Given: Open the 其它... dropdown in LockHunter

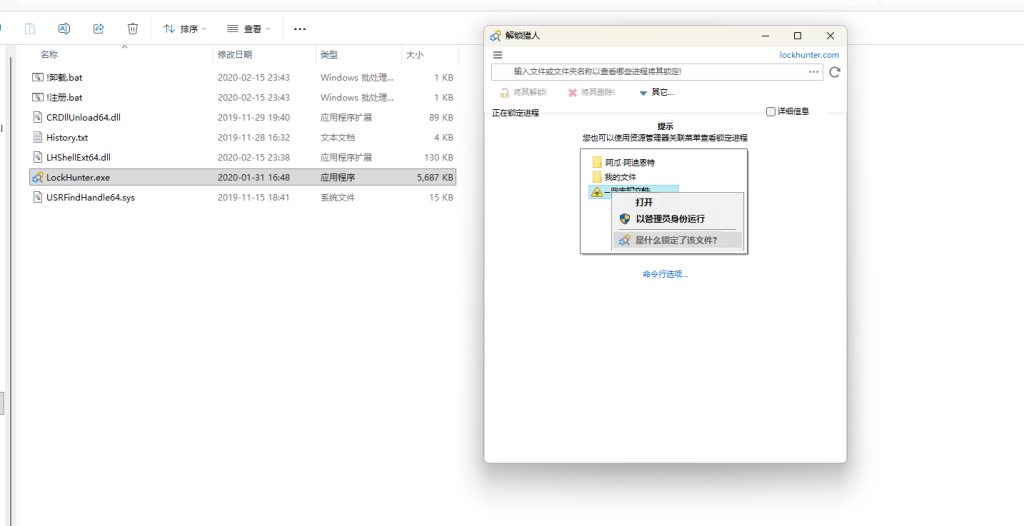Looking at the screenshot, I should (x=656, y=93).
